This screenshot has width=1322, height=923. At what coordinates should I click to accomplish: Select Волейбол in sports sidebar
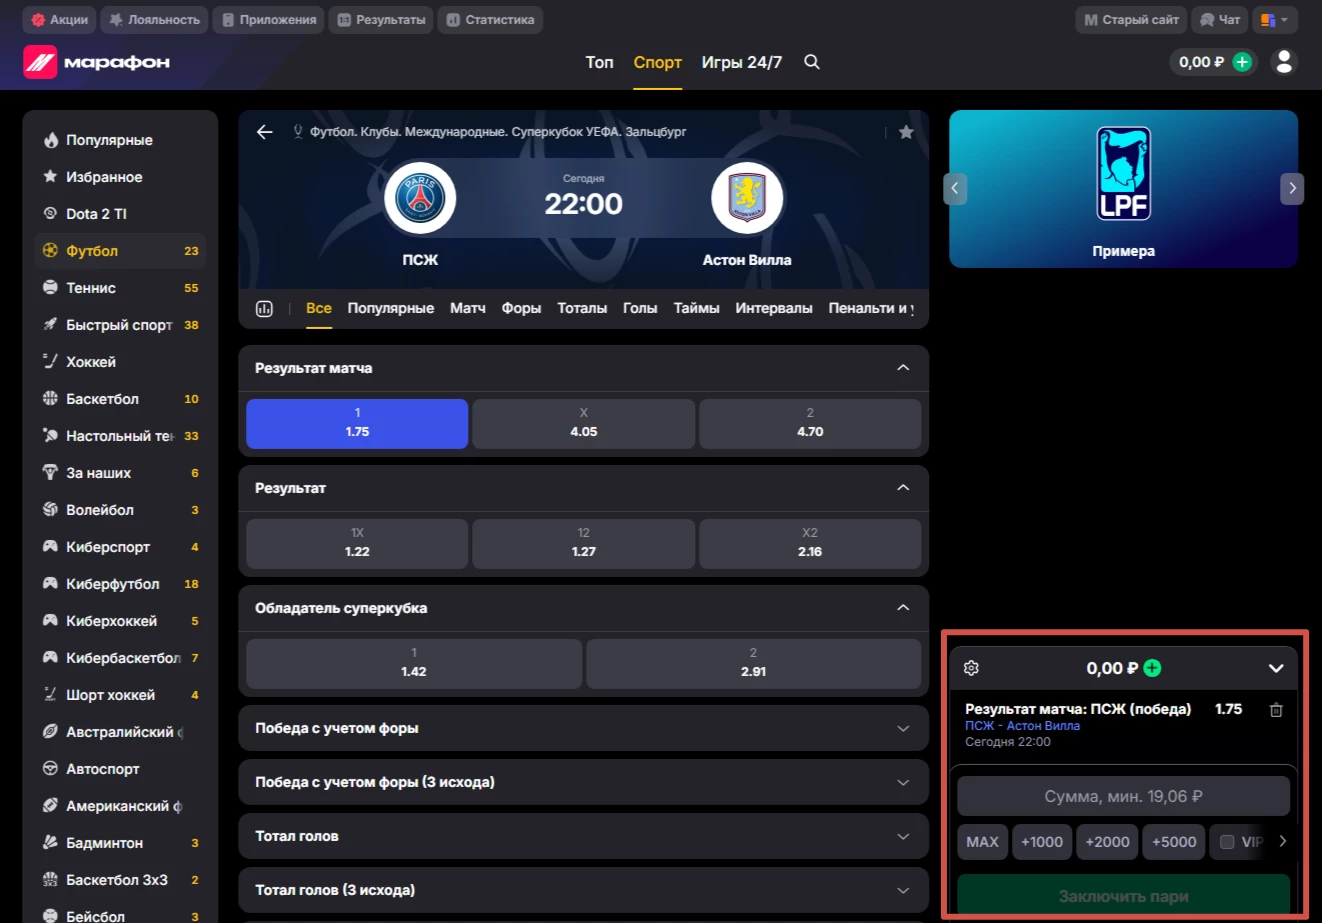(120, 510)
